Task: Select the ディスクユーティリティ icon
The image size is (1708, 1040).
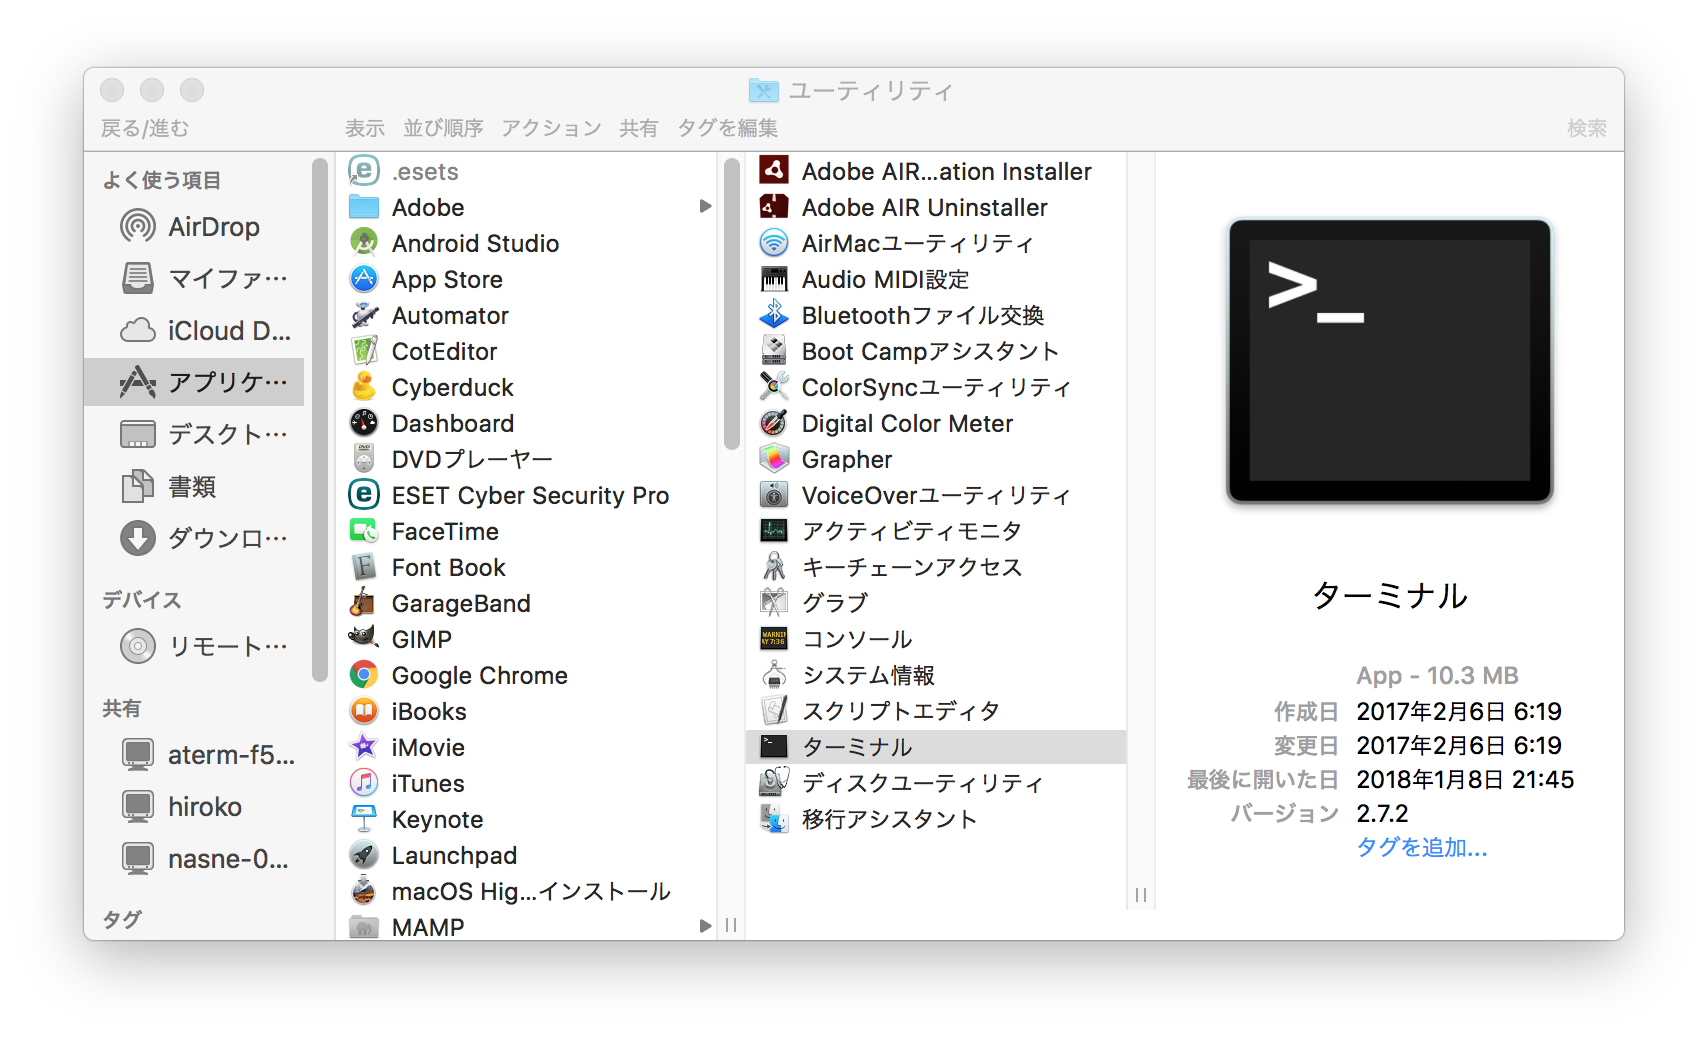Action: tap(774, 783)
